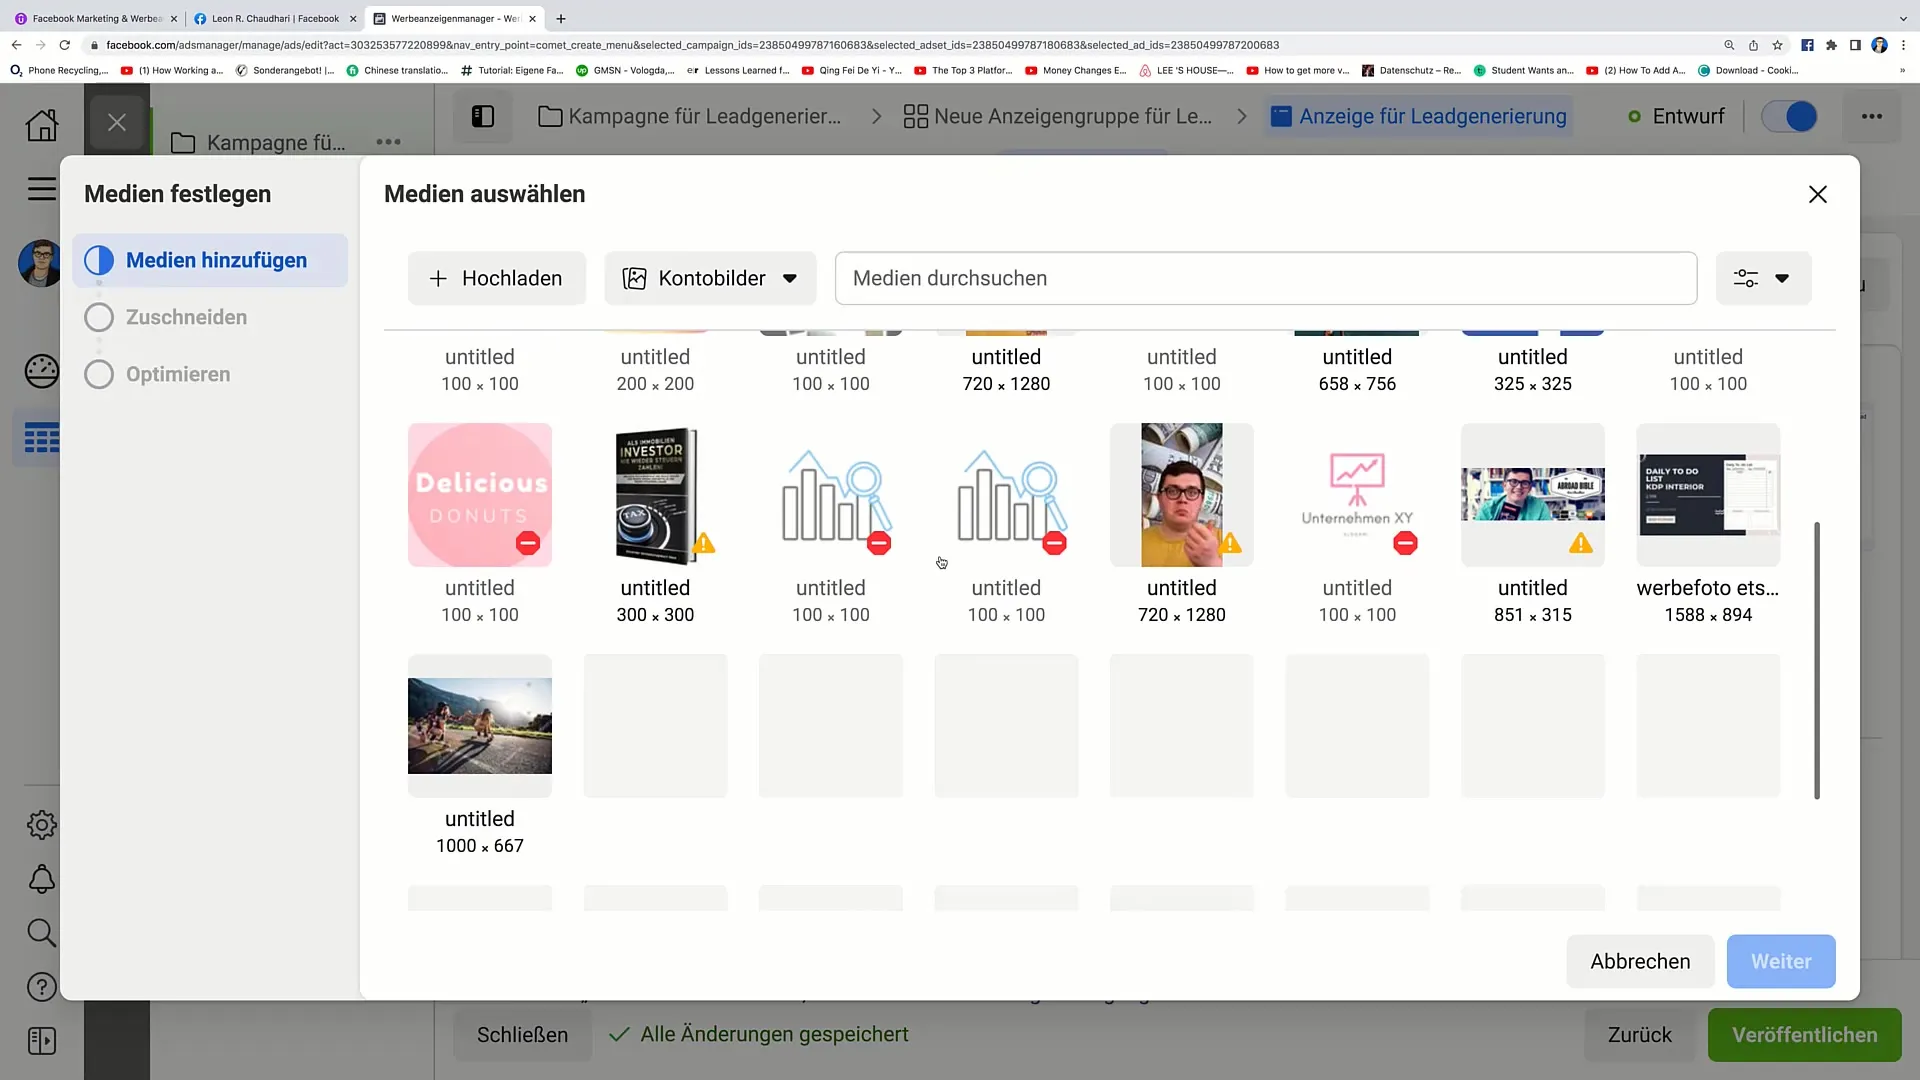
Task: Click the Facebook home icon sidebar
Action: point(40,124)
